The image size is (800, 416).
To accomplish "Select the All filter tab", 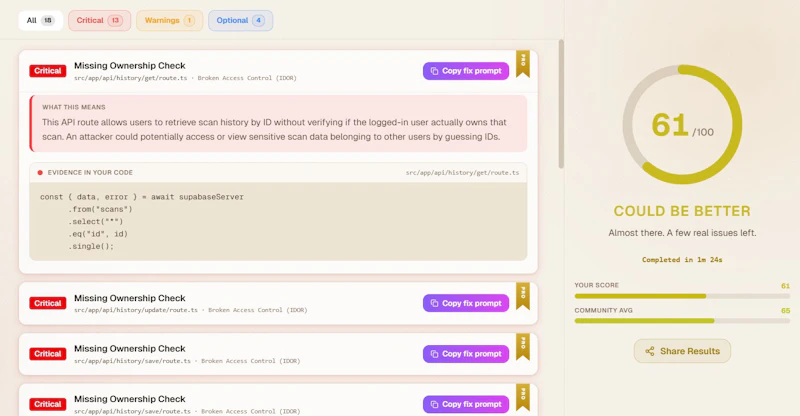I will tap(40, 20).
